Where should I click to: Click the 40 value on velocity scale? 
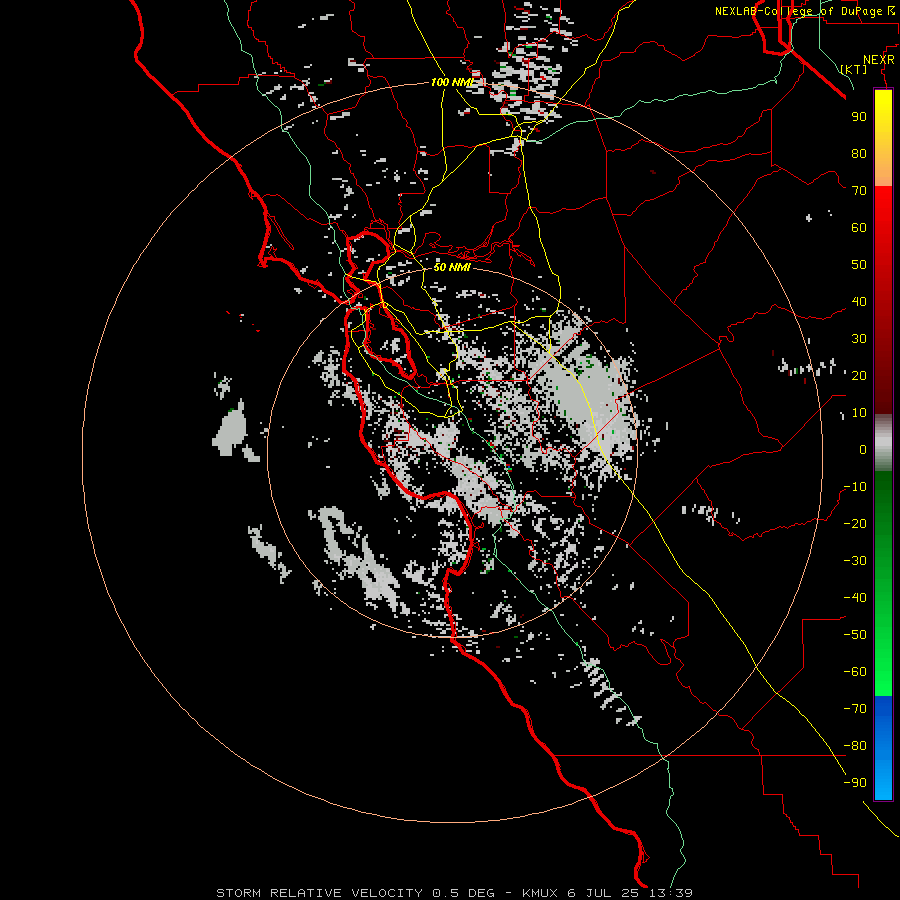pyautogui.click(x=859, y=302)
